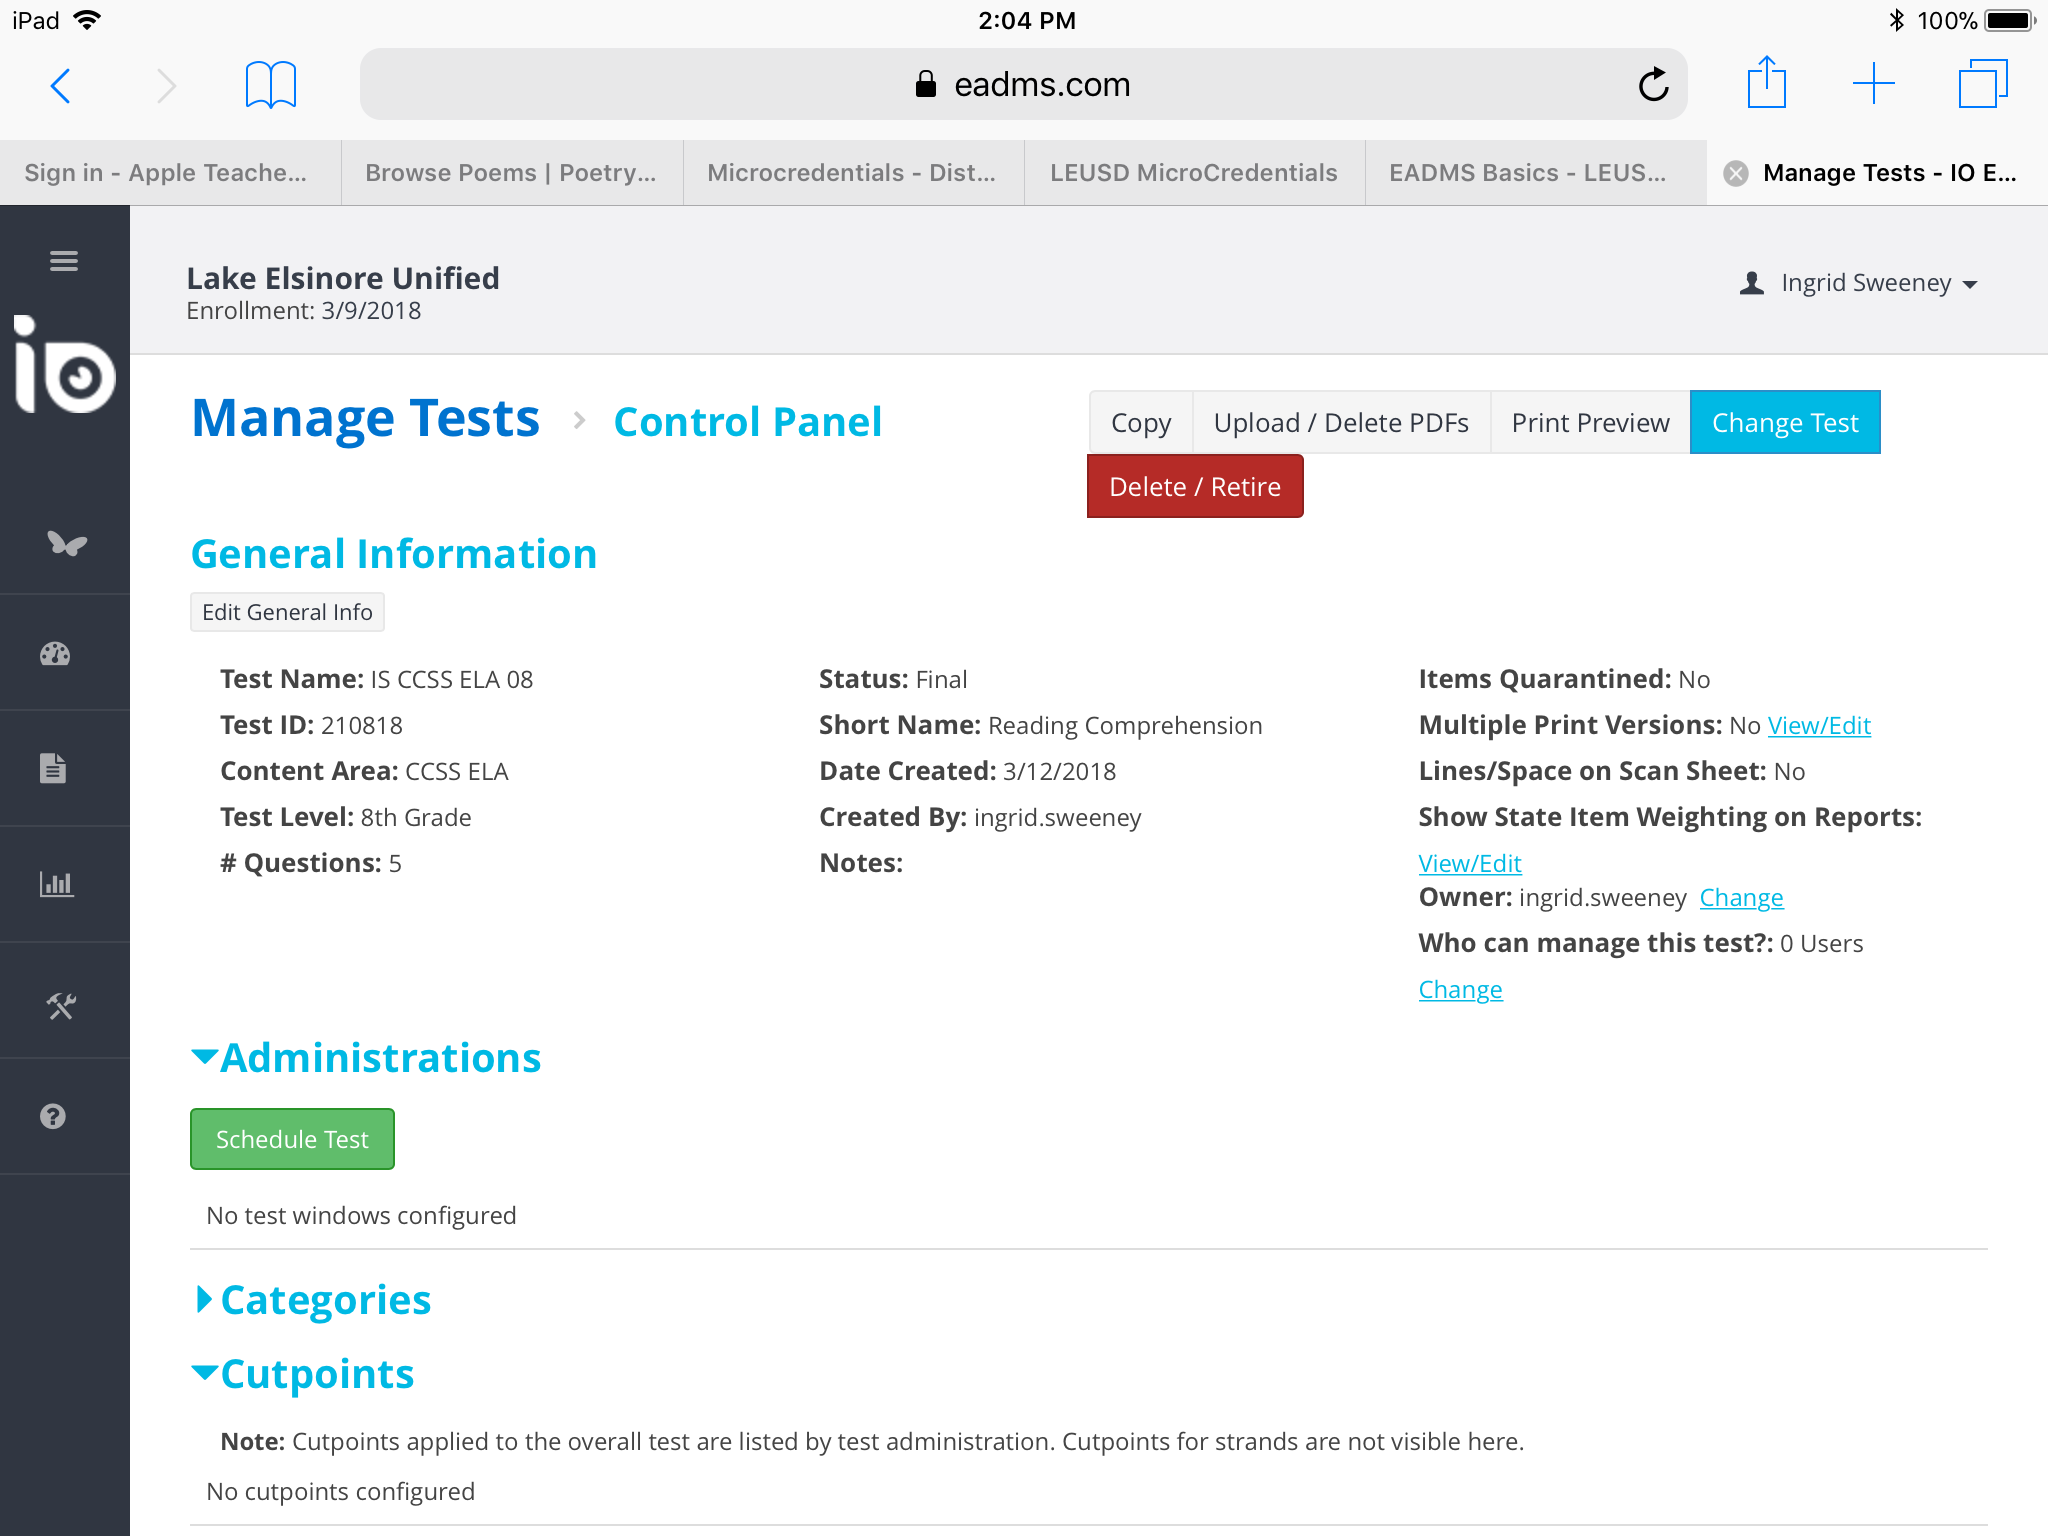Viewport: 2048px width, 1536px height.
Task: Collapse the Administrations section
Action: click(x=366, y=1058)
